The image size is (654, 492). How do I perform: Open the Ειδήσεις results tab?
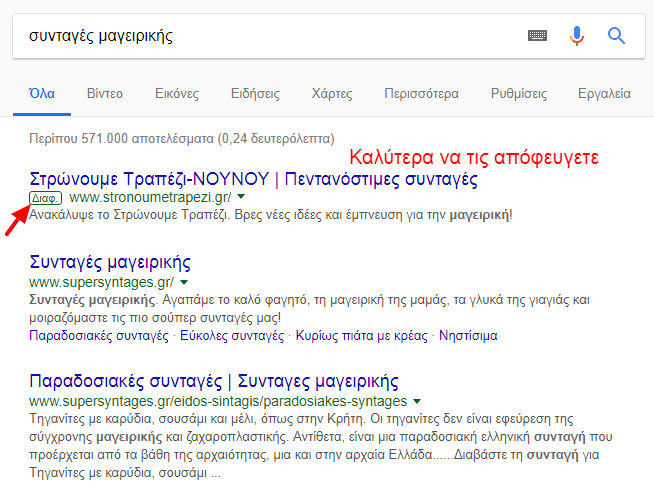(255, 94)
